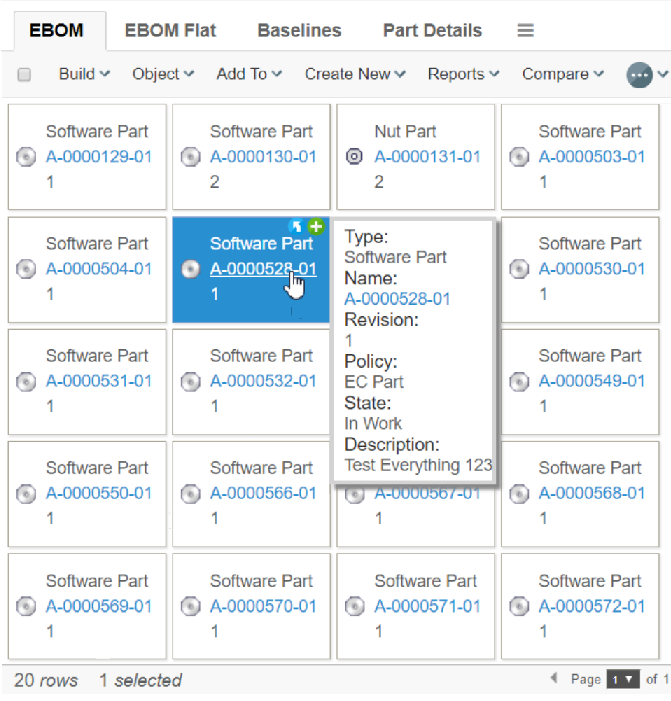The width and height of the screenshot is (671, 701).
Task: Click the Nut Part icon for A-0000131-01
Action: coord(353,157)
